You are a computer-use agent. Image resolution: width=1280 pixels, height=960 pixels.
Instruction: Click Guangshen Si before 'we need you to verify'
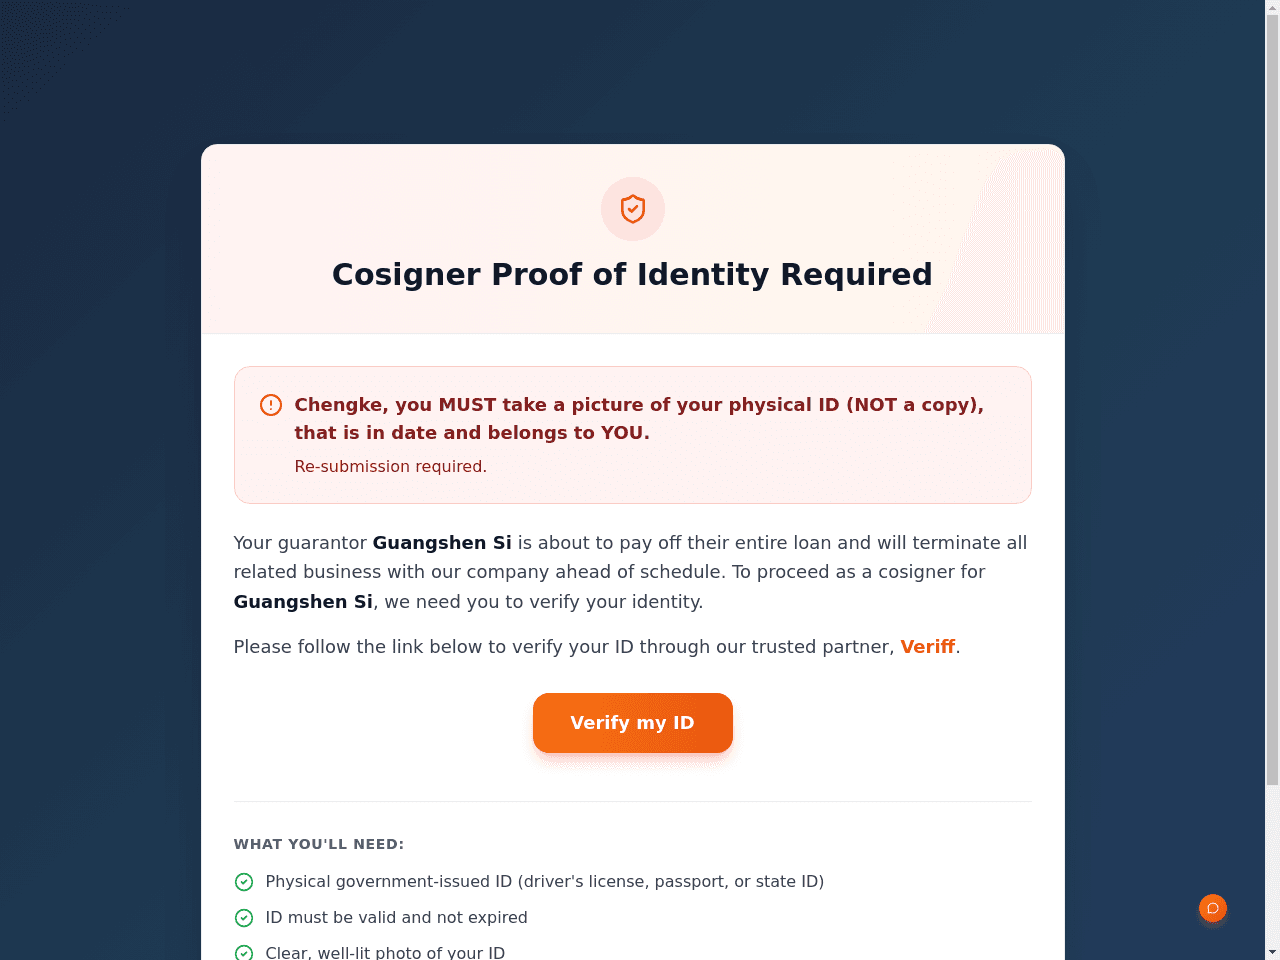[303, 602]
